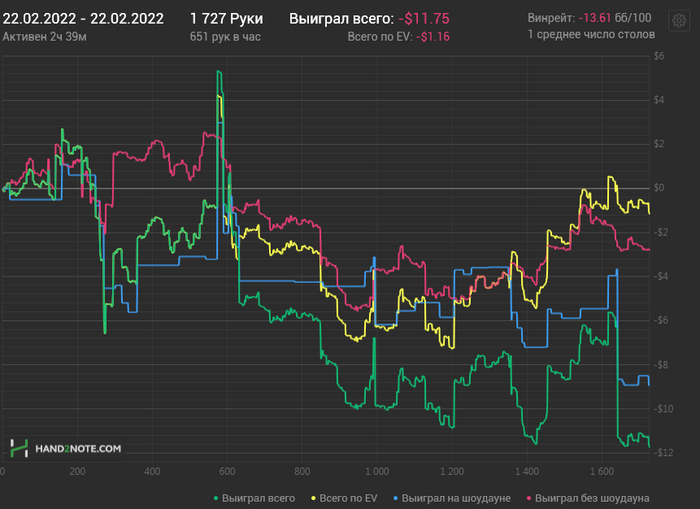Click the "1 727 Руки" hands count
Image resolution: width=700 pixels, height=509 pixels.
[x=226, y=18]
